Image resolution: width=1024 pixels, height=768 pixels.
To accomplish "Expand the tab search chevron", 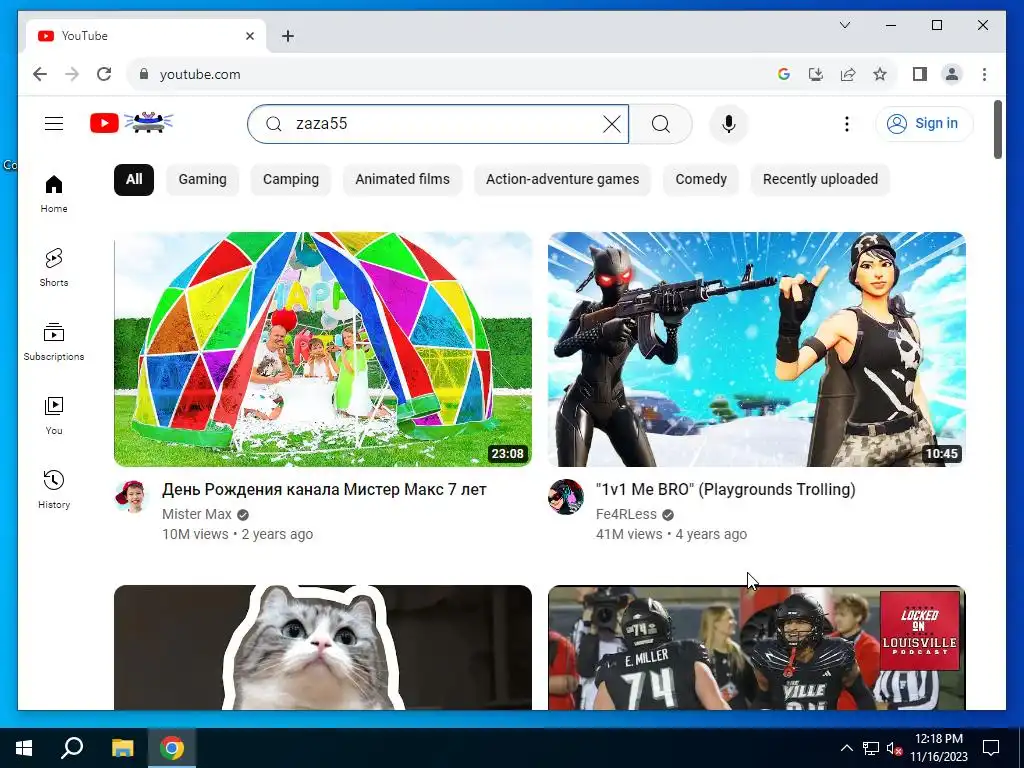I will tap(844, 25).
